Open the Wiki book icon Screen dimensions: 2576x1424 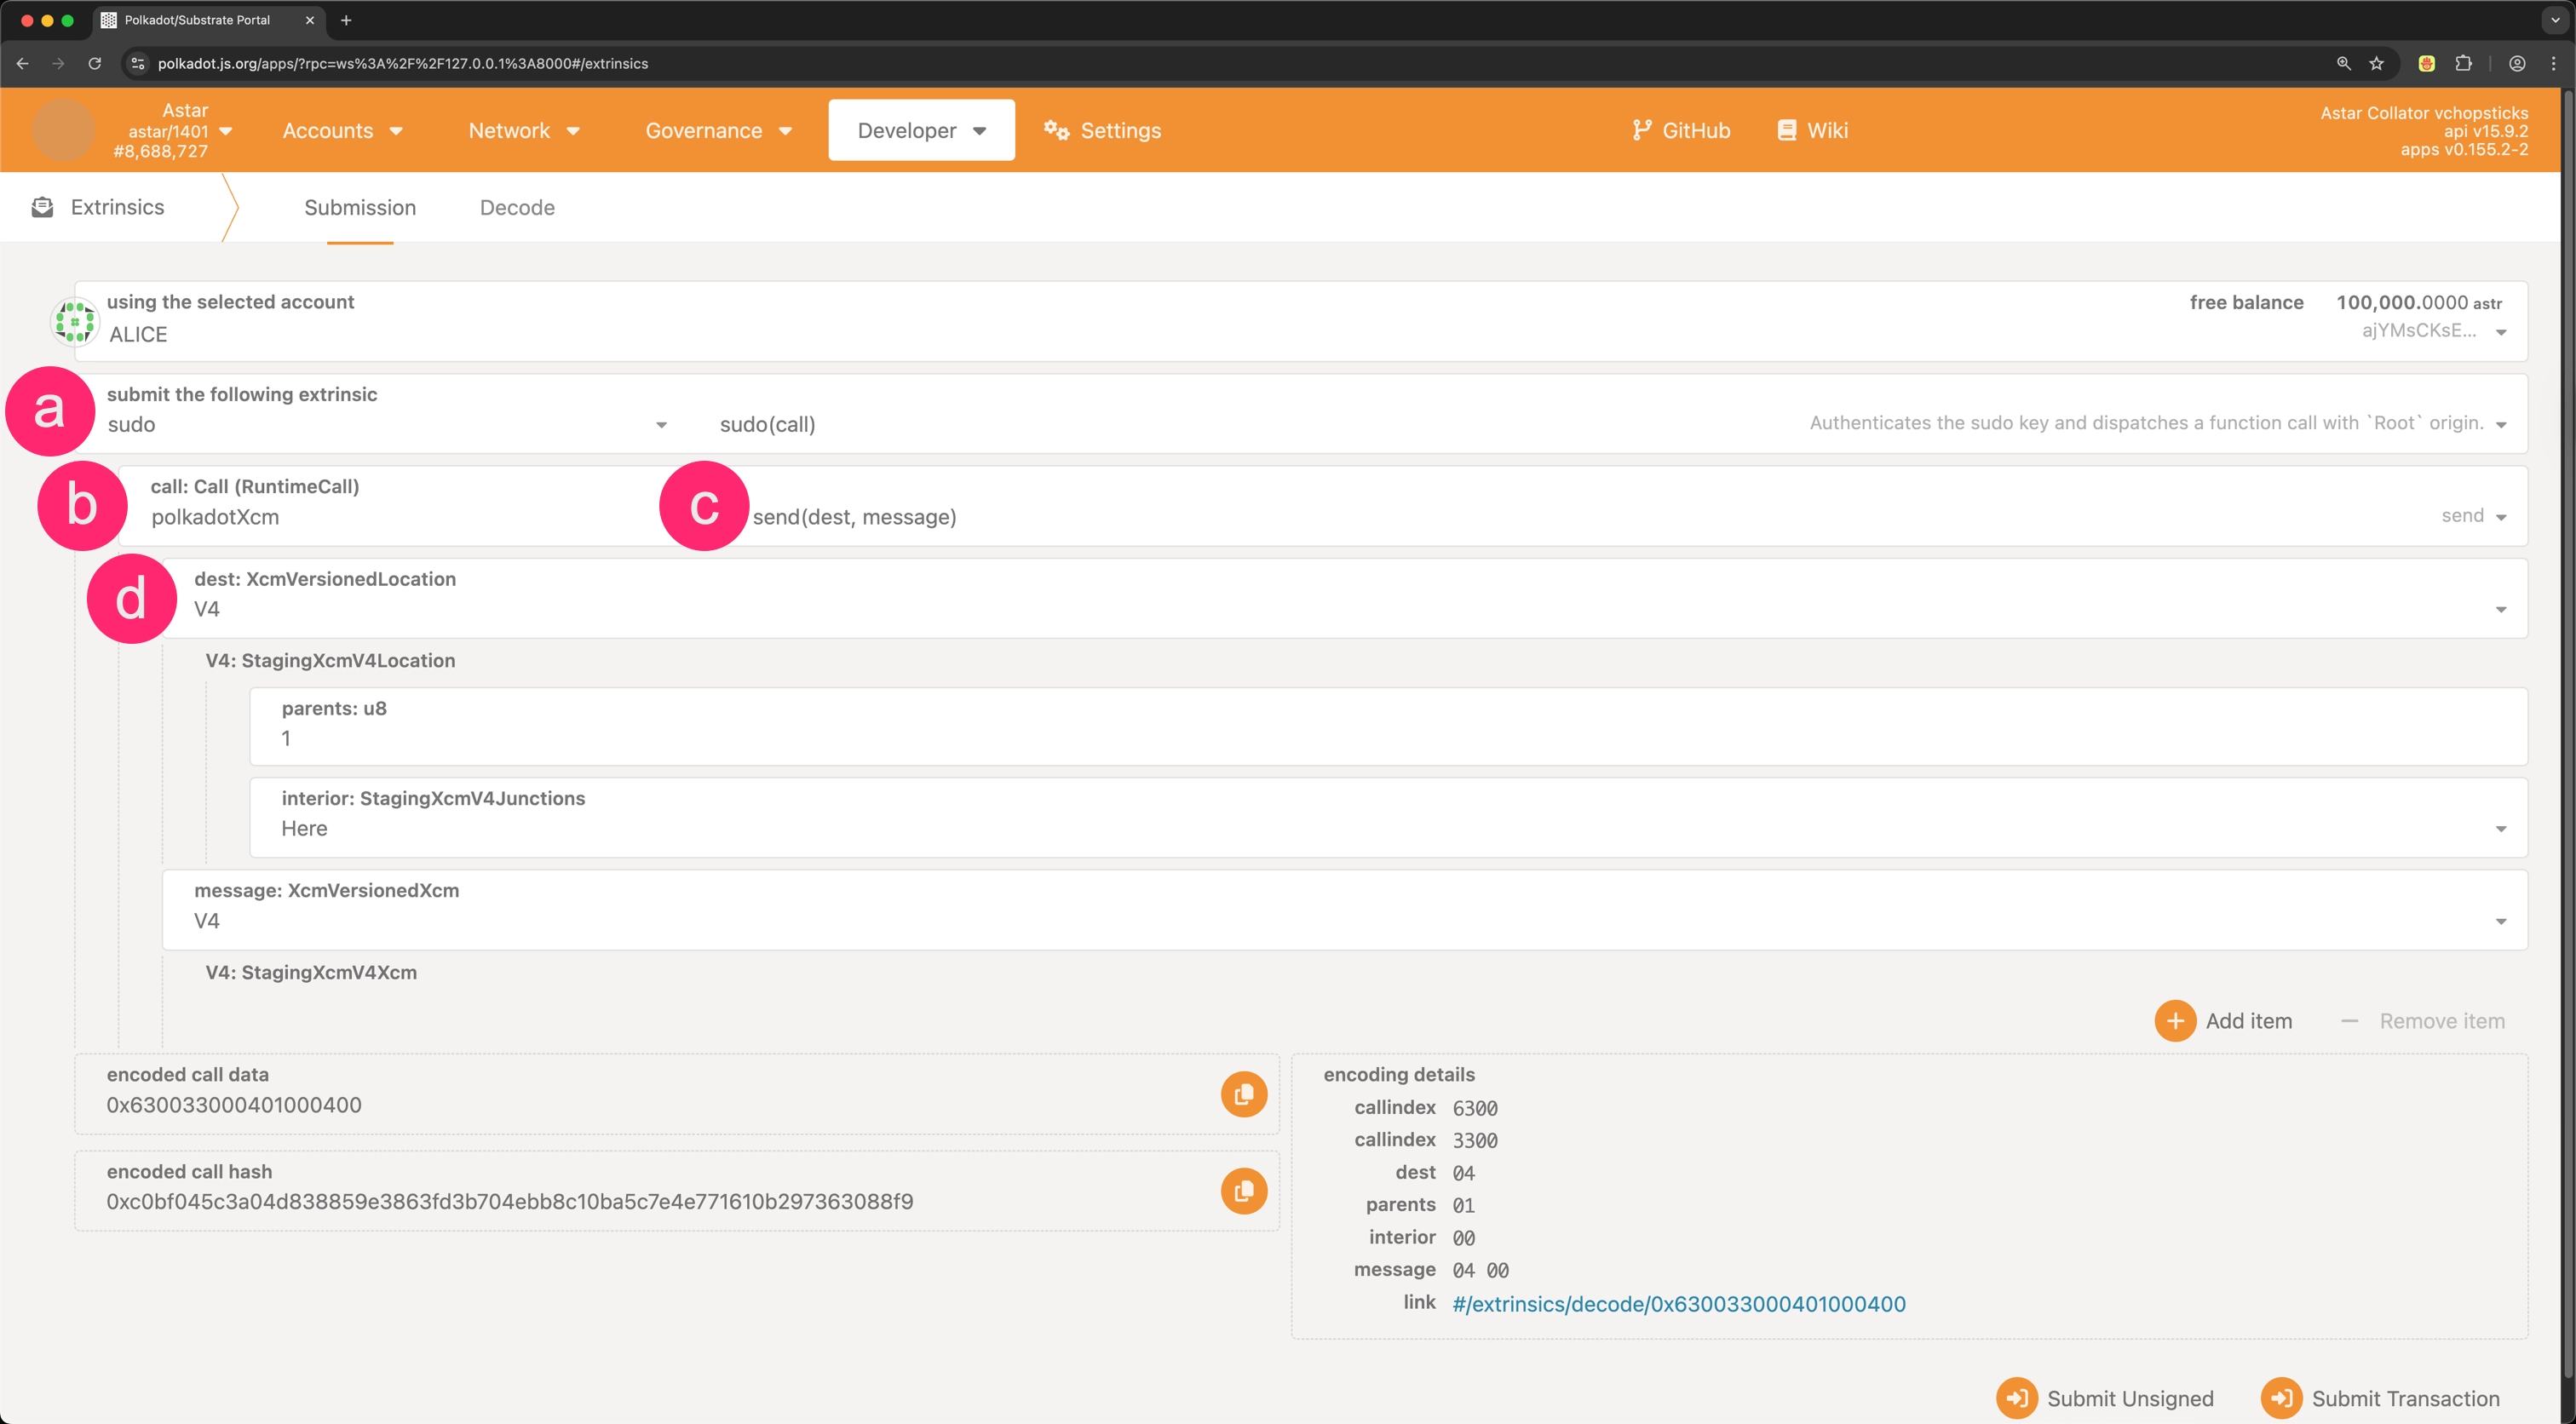pyautogui.click(x=1786, y=130)
